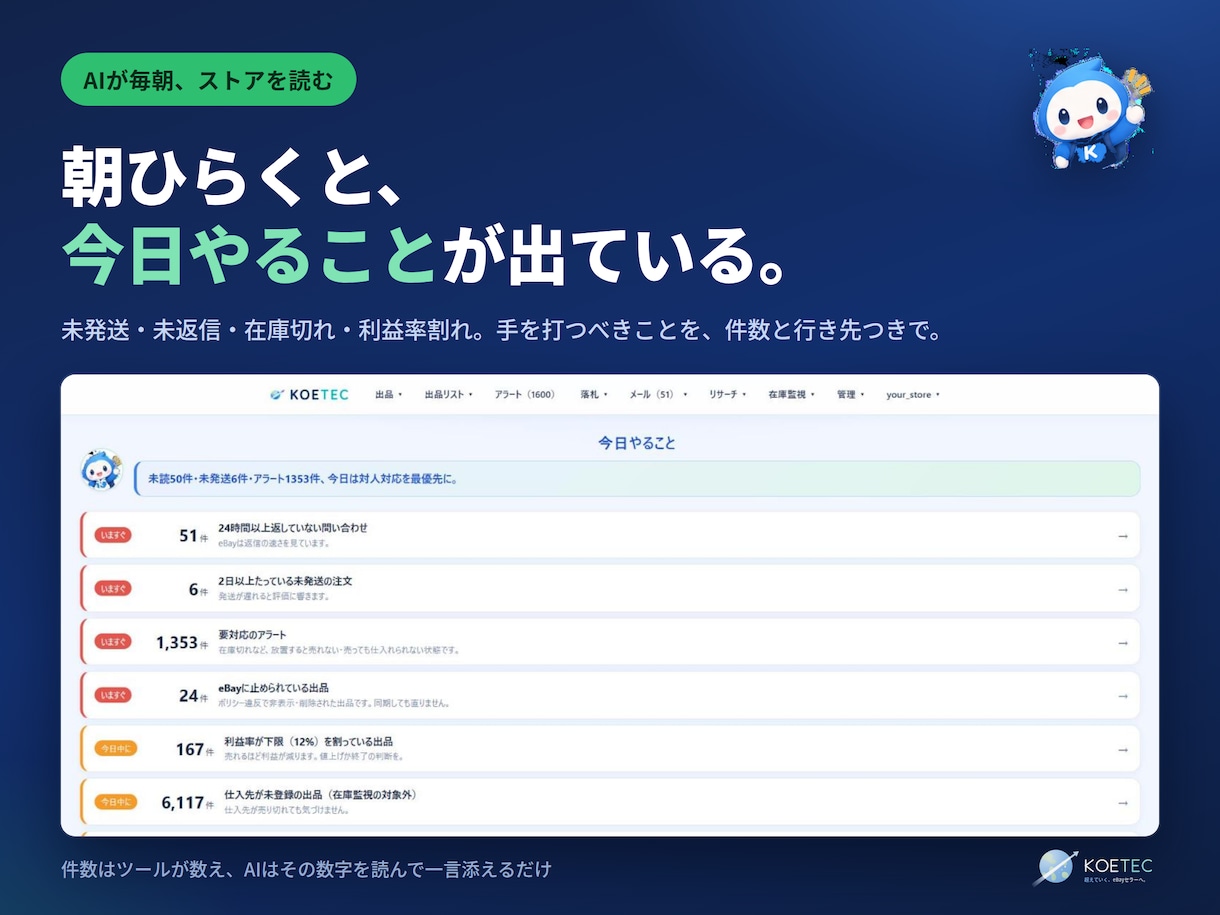Viewport: 1220px width, 915px height.
Task: Click the eBayは返信の速さを見ています subtitle
Action: coord(274,544)
